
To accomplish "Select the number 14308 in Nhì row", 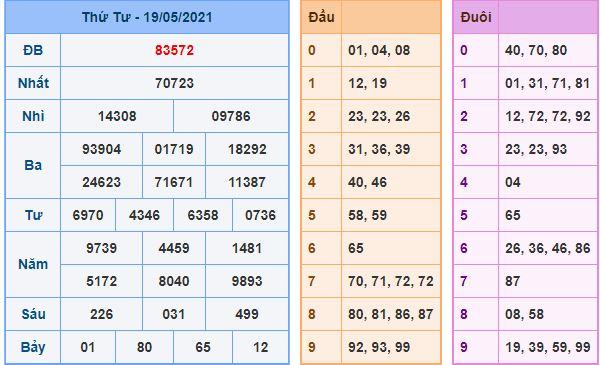I will click(x=117, y=116).
